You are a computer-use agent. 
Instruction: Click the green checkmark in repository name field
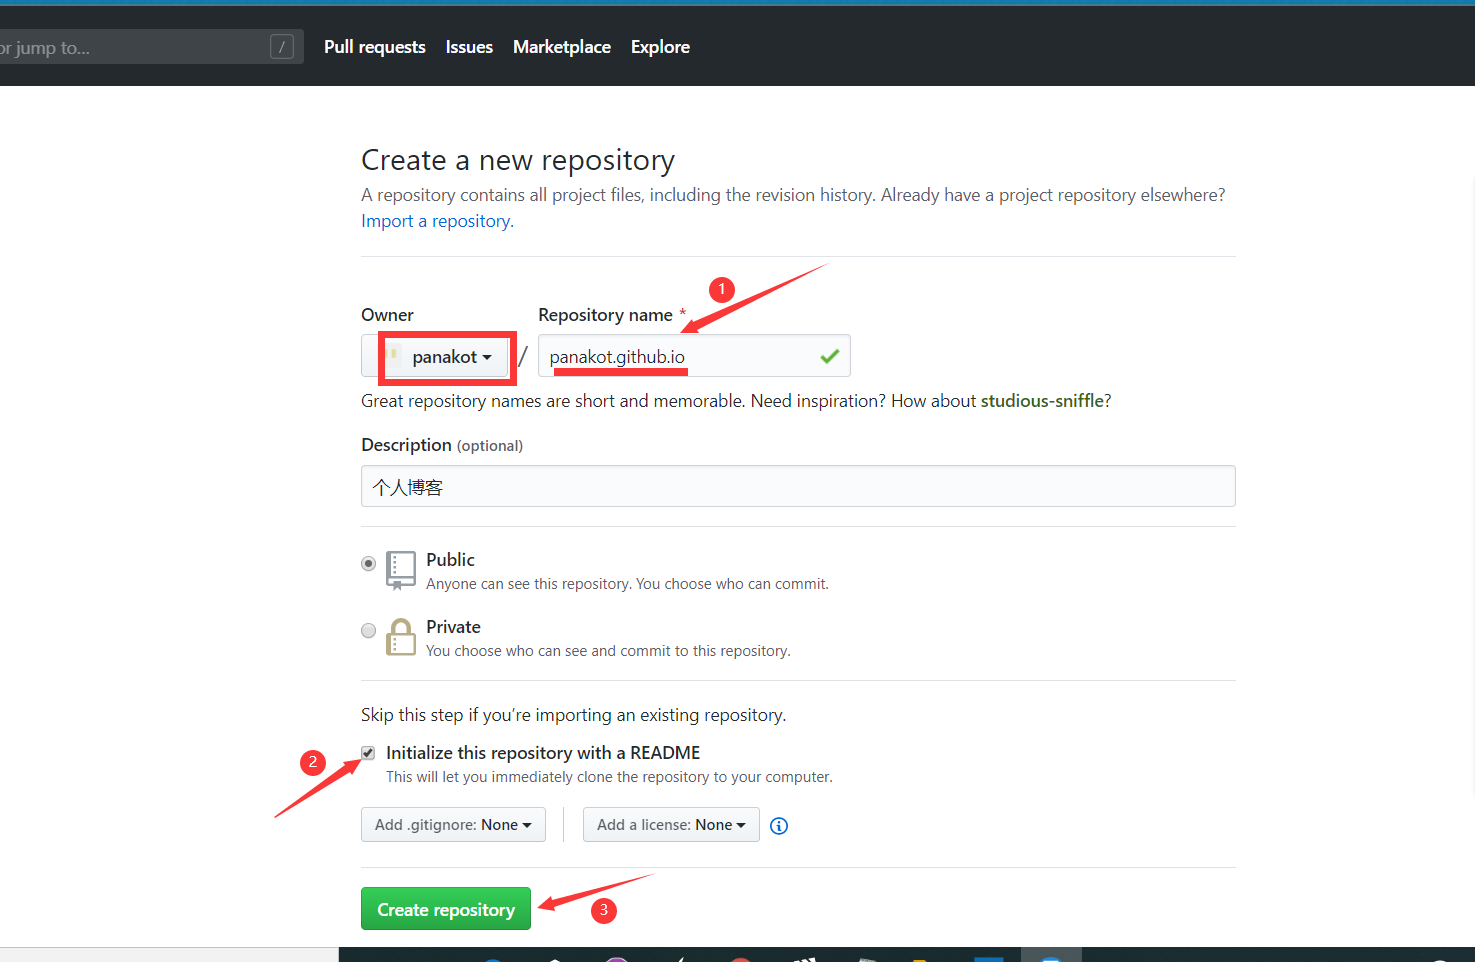click(x=829, y=356)
